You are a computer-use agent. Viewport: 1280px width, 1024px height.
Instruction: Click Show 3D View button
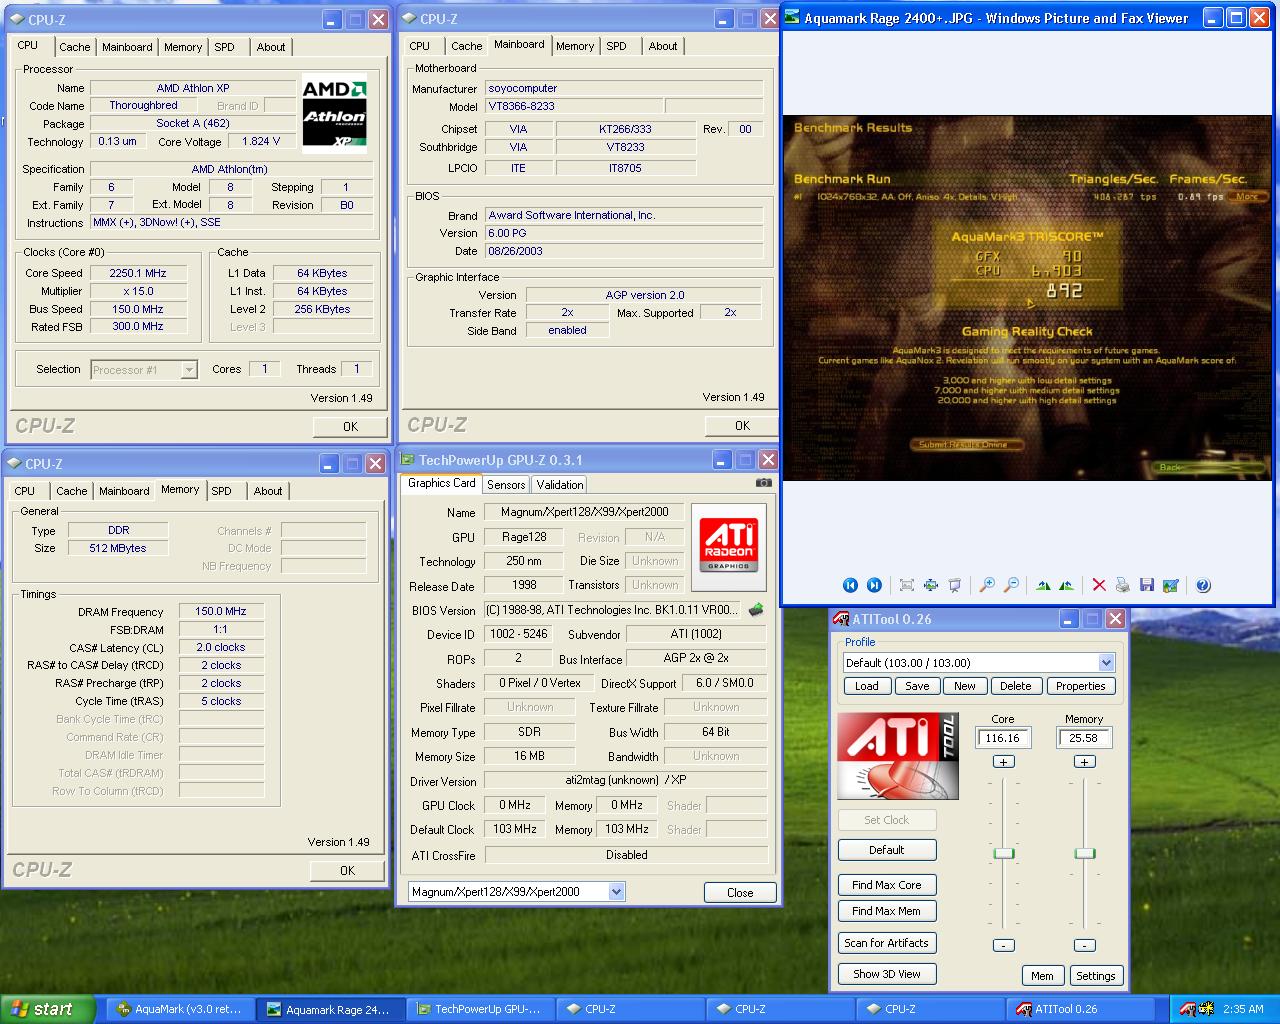[886, 974]
